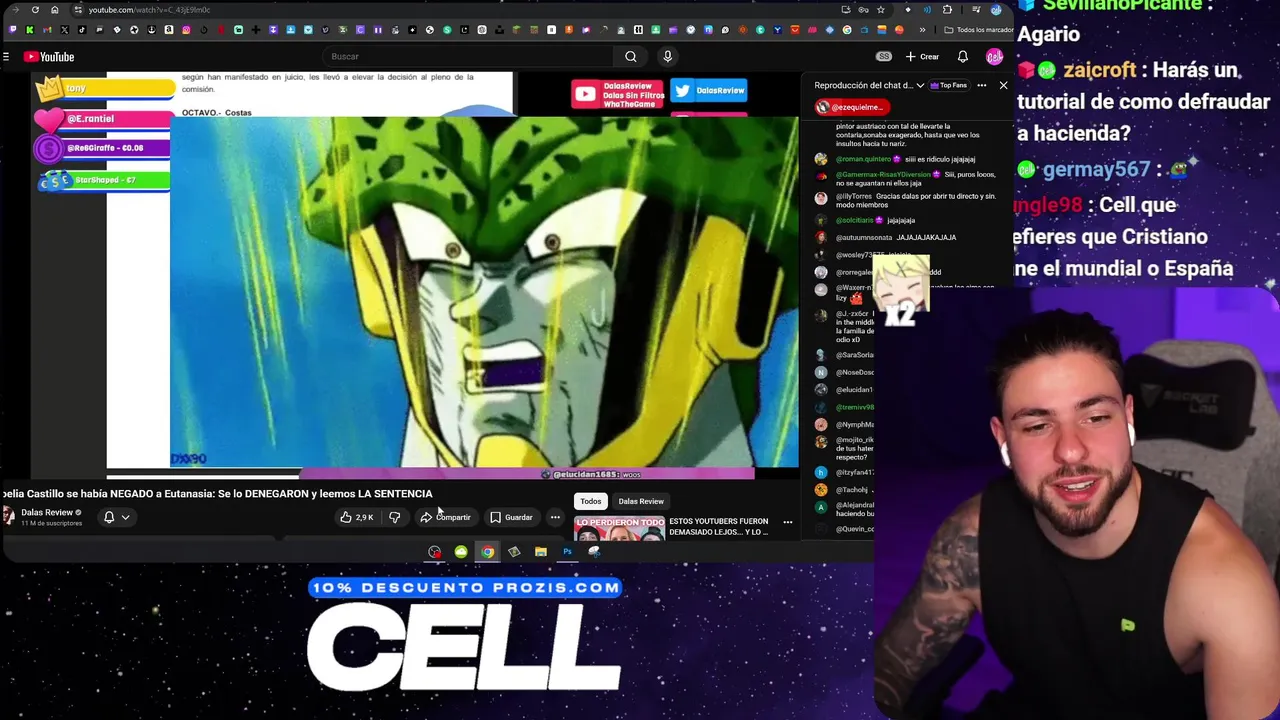Click the YouTube logo to go home
1280x720 pixels.
(49, 57)
